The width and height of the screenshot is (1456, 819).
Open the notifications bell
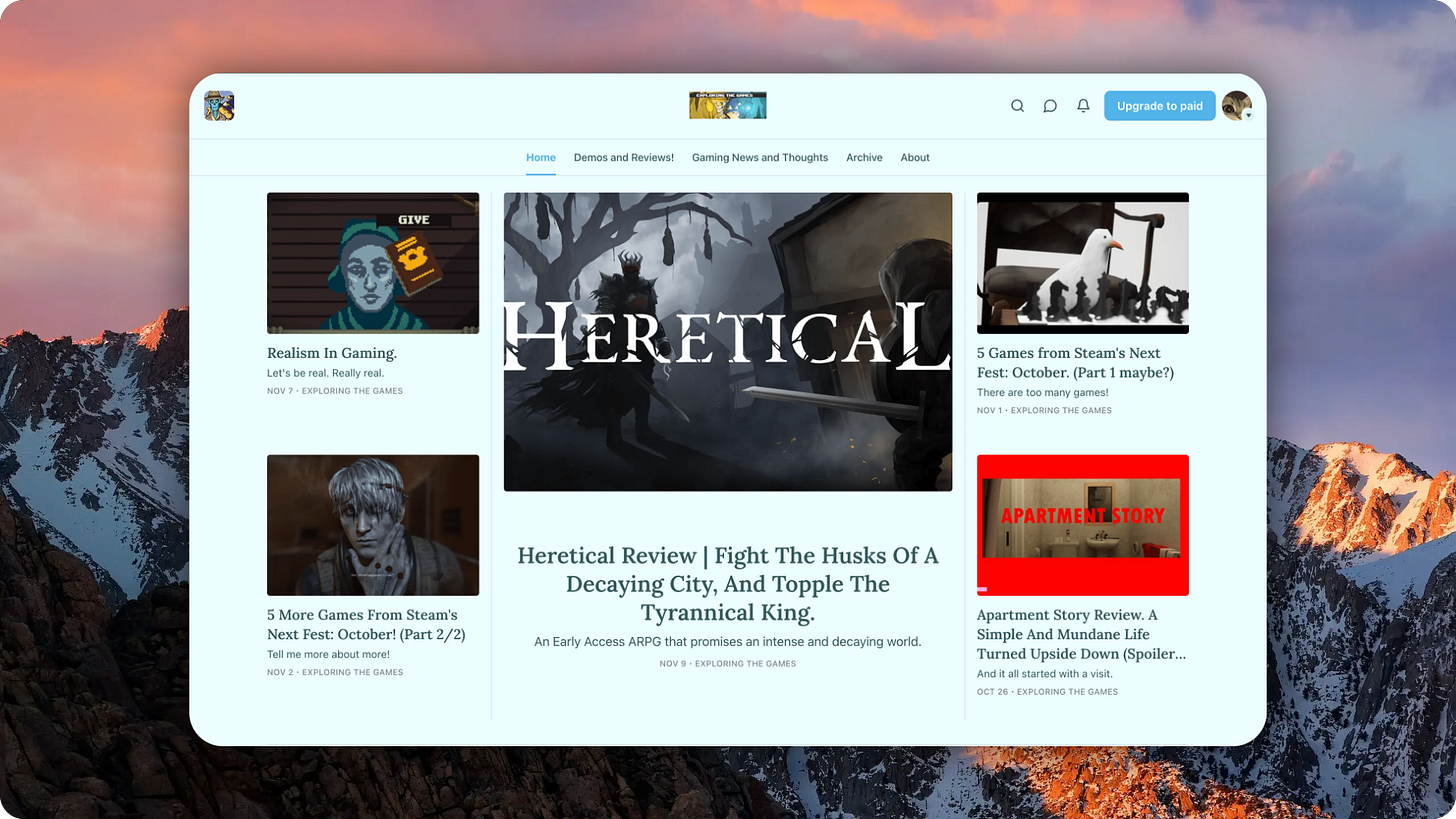coord(1083,105)
